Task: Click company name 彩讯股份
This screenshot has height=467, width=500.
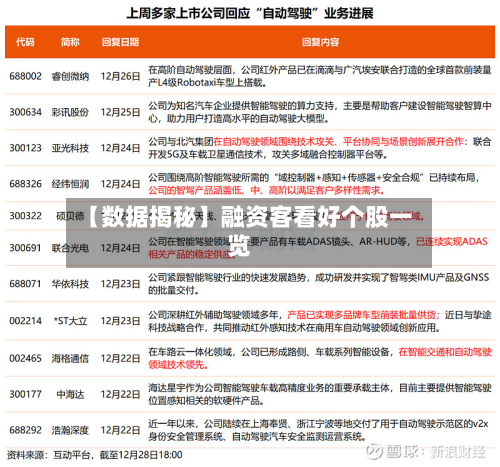Action: coord(70,112)
